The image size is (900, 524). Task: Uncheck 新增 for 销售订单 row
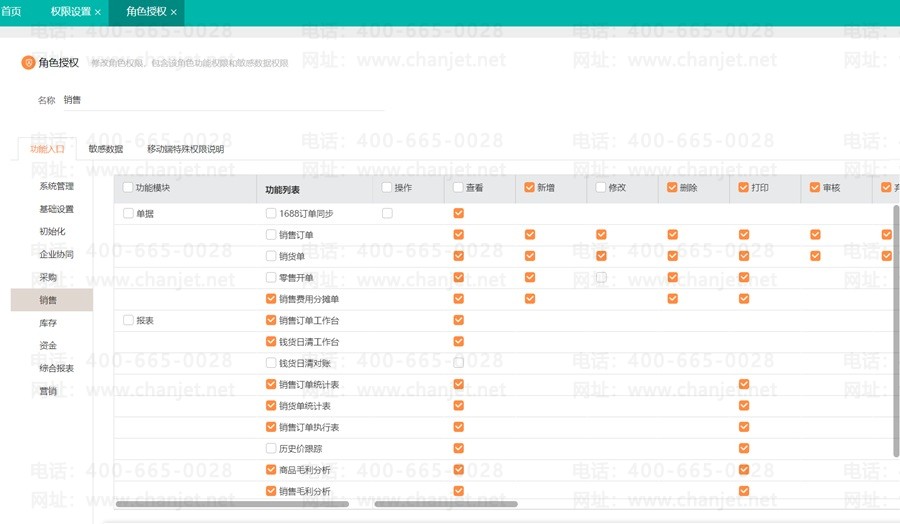pos(530,235)
